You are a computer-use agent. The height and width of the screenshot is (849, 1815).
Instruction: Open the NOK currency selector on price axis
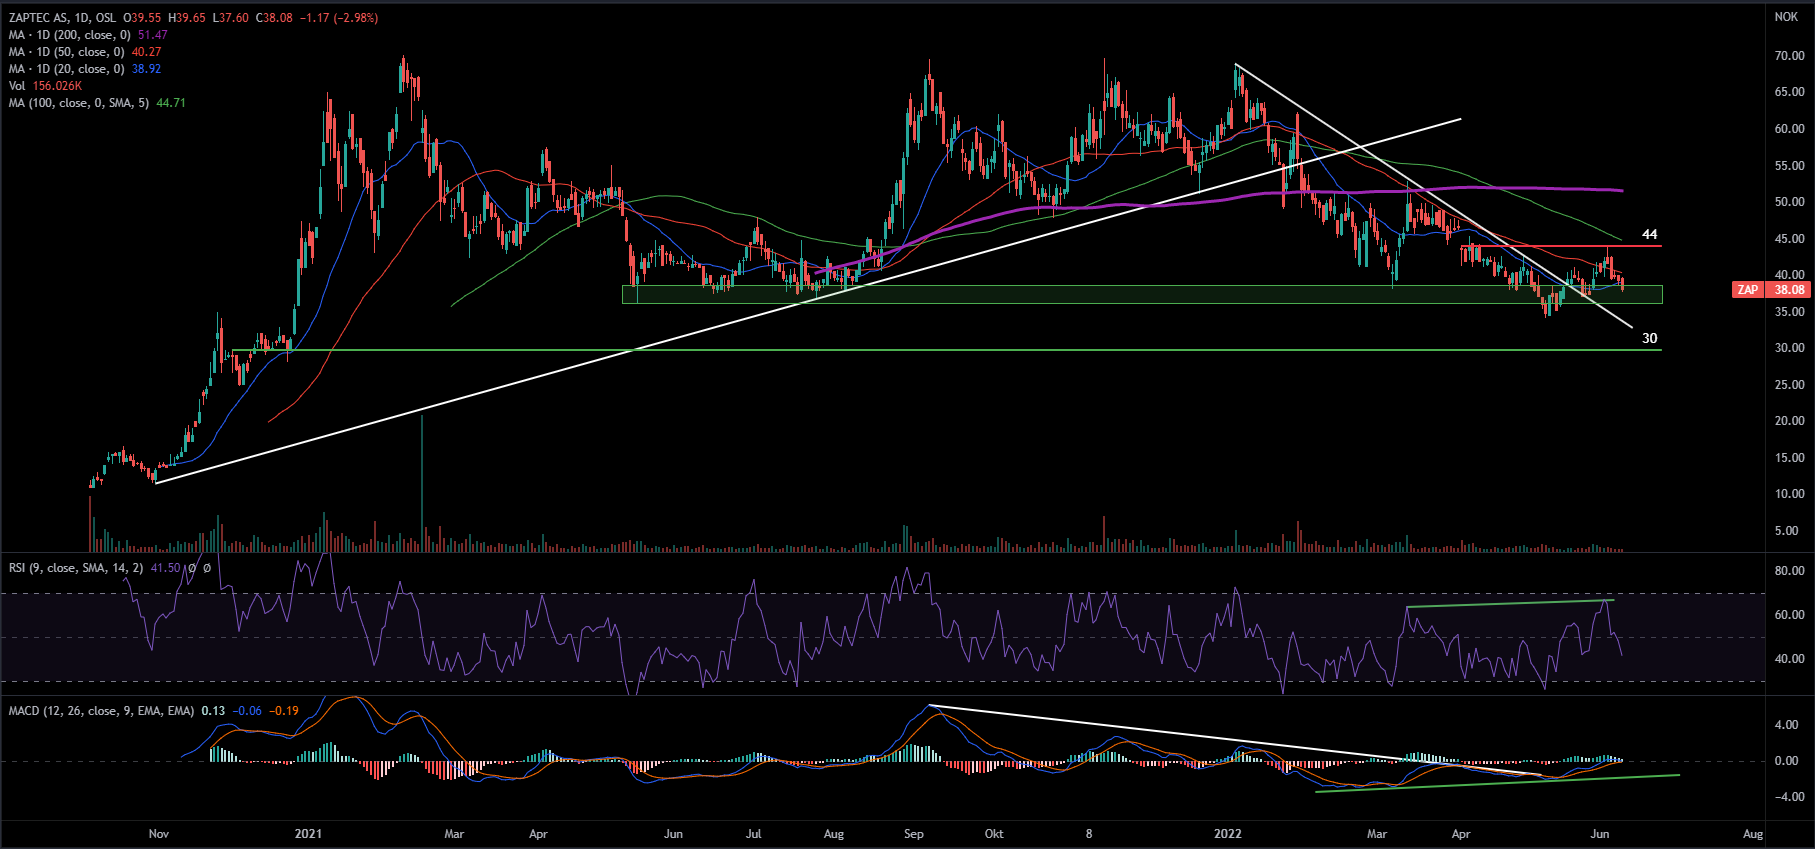coord(1786,17)
